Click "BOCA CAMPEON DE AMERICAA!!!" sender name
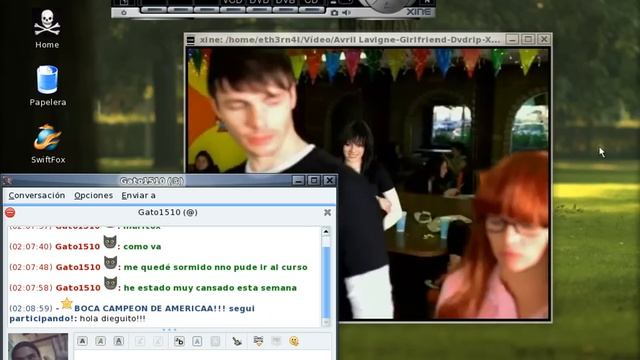This screenshot has width=640, height=360. pos(150,309)
